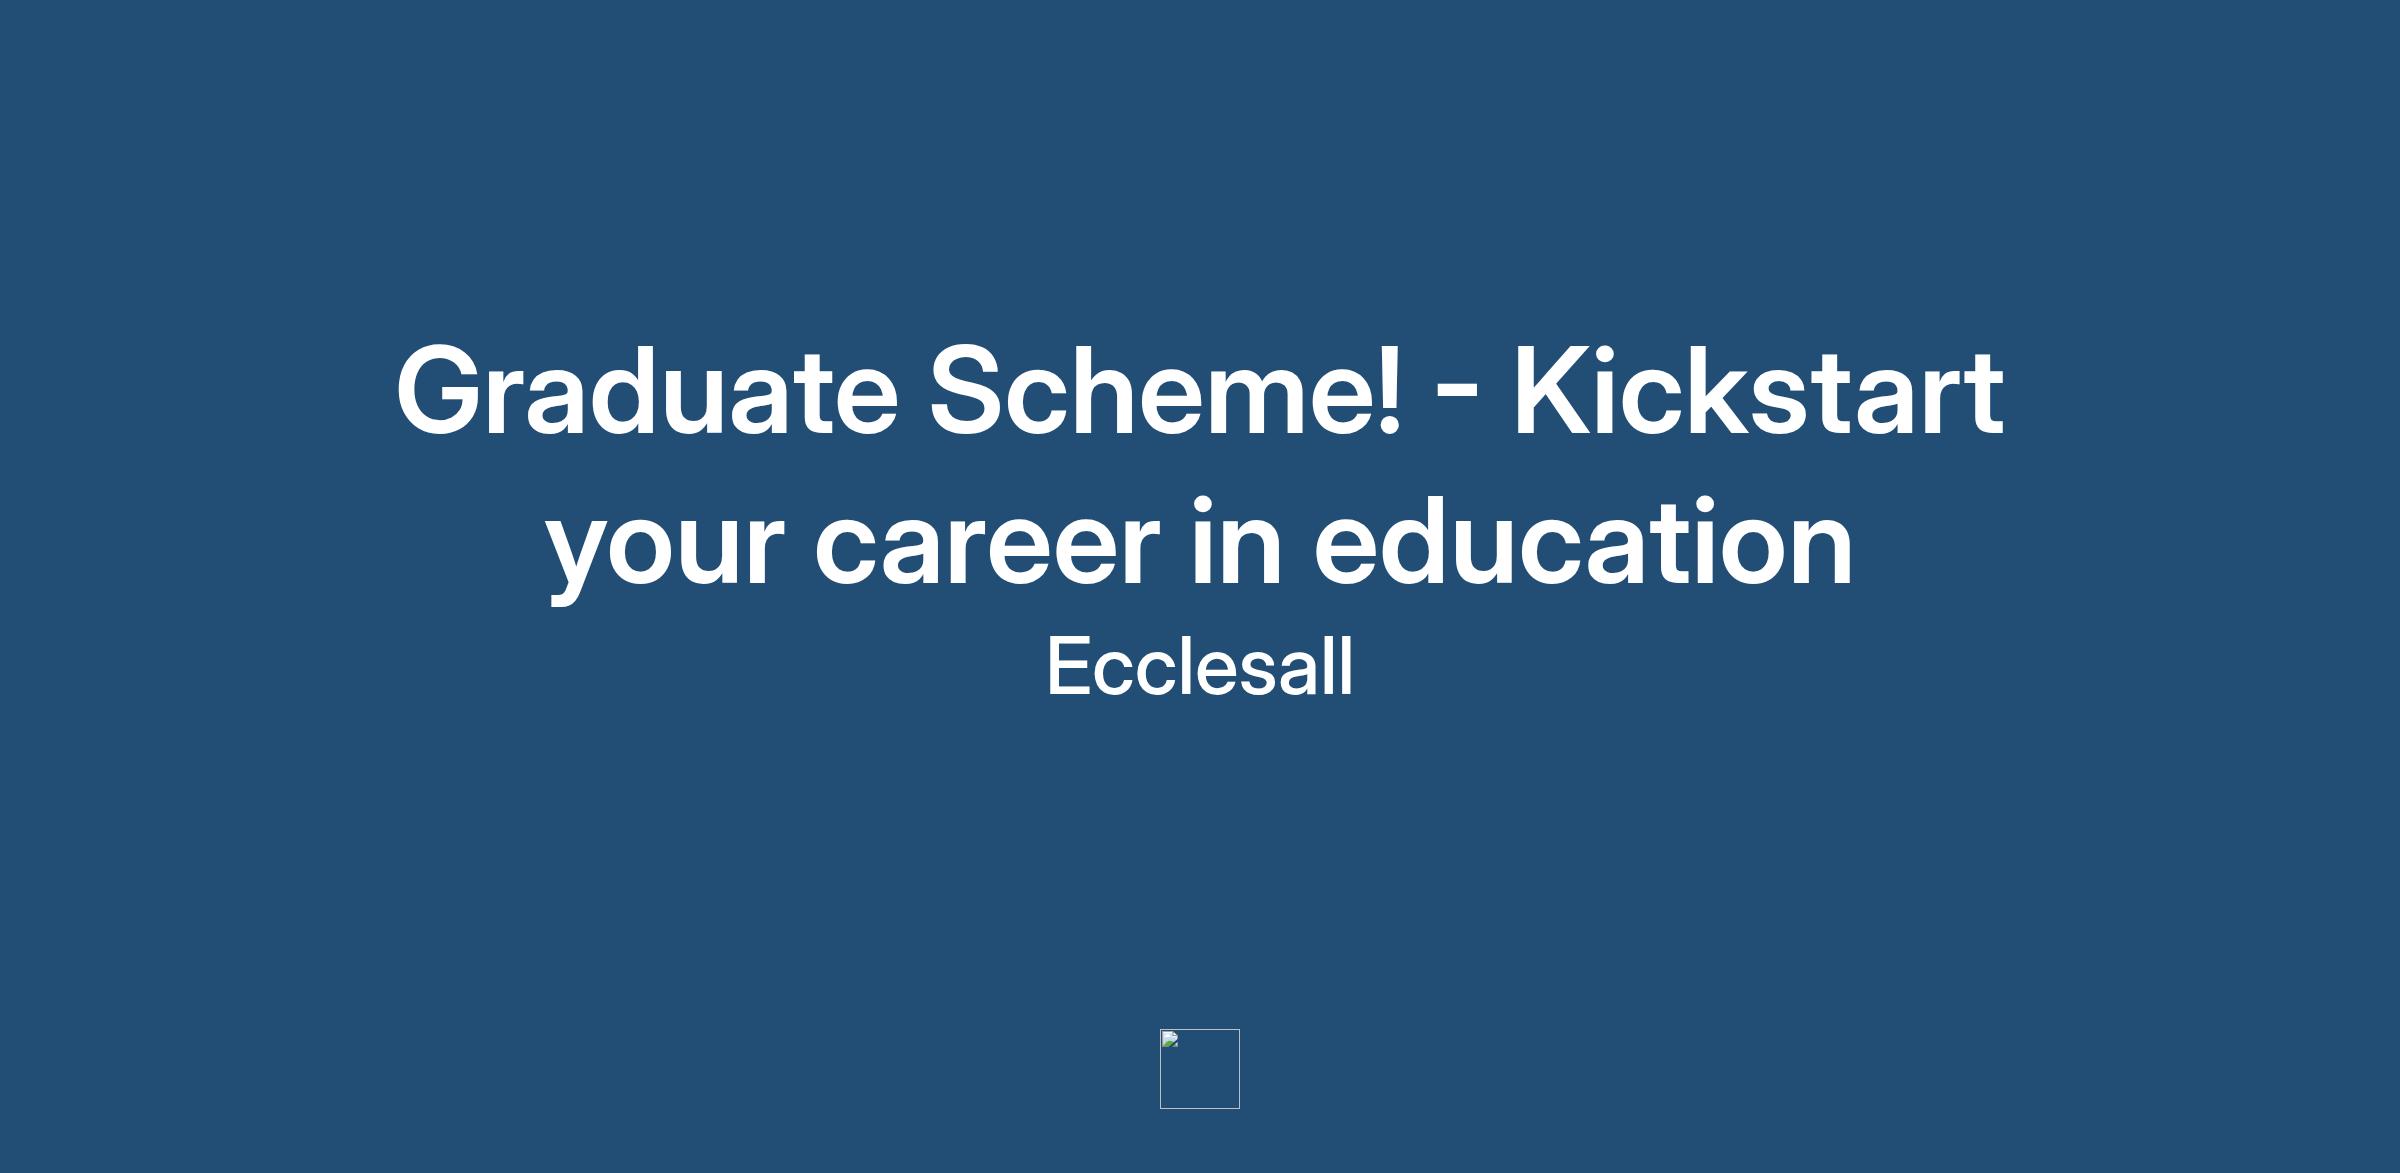This screenshot has width=2400, height=1173.
Task: Click the Graduate Scheme headline text
Action: (x=1199, y=468)
